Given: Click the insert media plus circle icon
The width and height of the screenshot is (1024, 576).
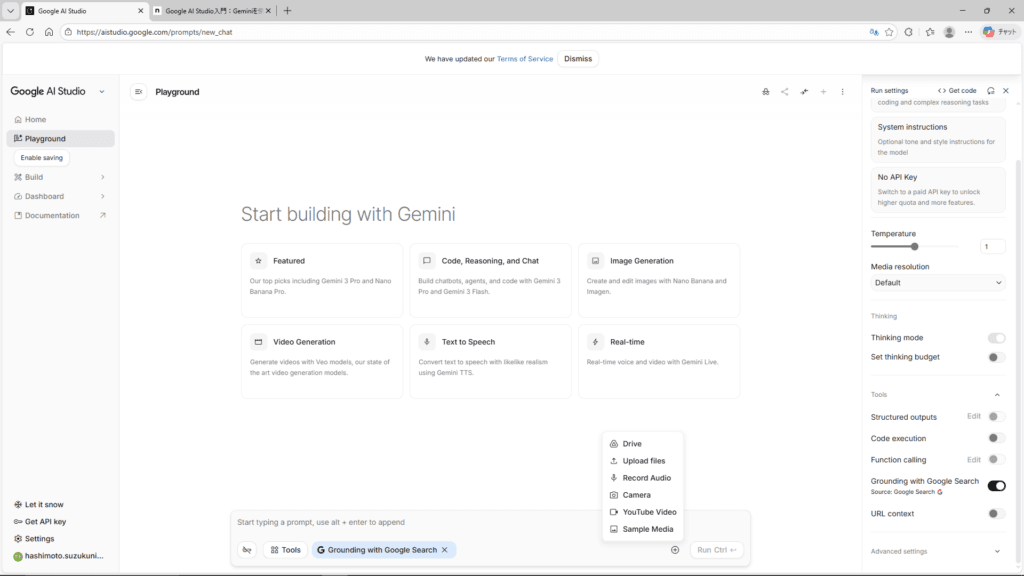Looking at the screenshot, I should [x=675, y=550].
